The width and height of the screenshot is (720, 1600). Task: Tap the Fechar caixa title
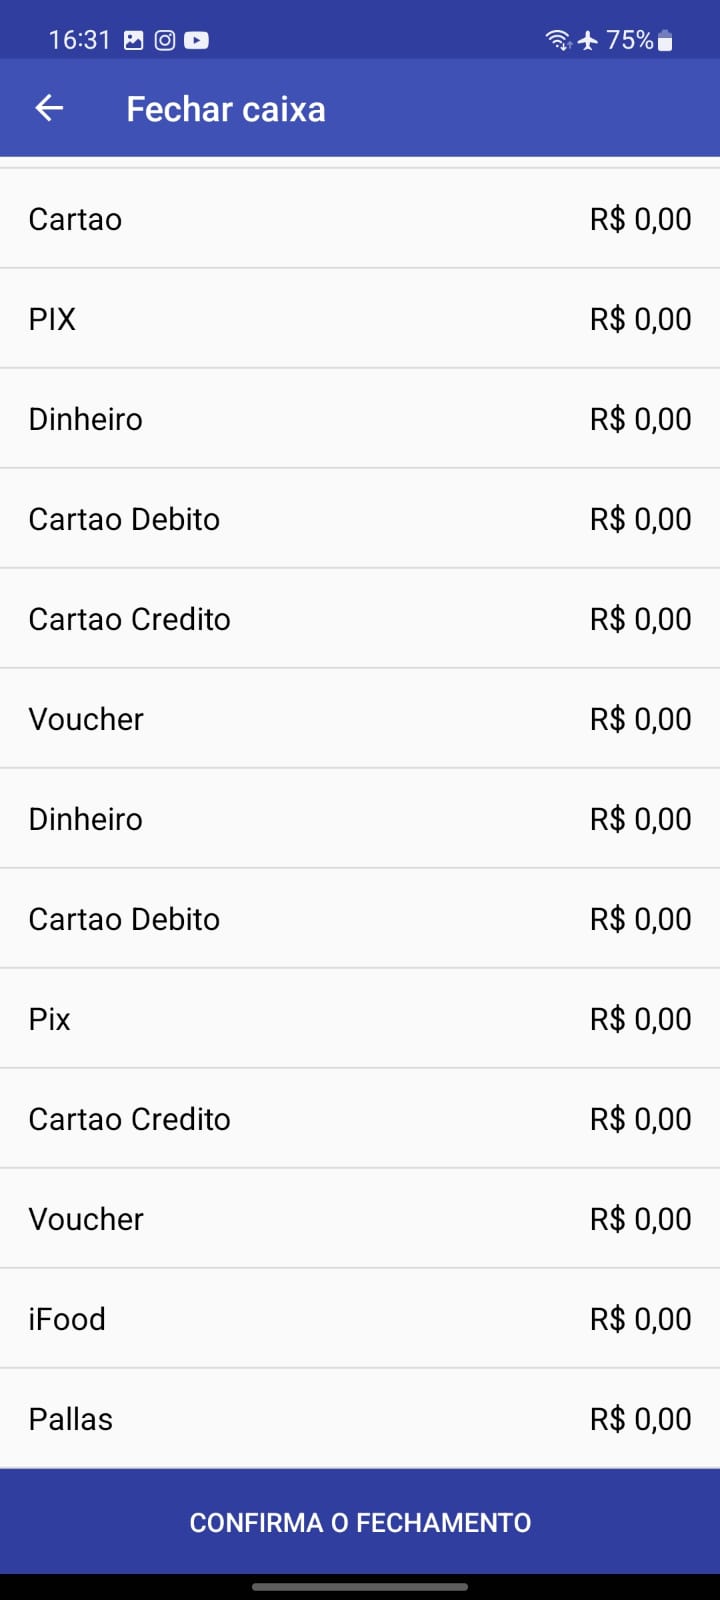tap(225, 109)
